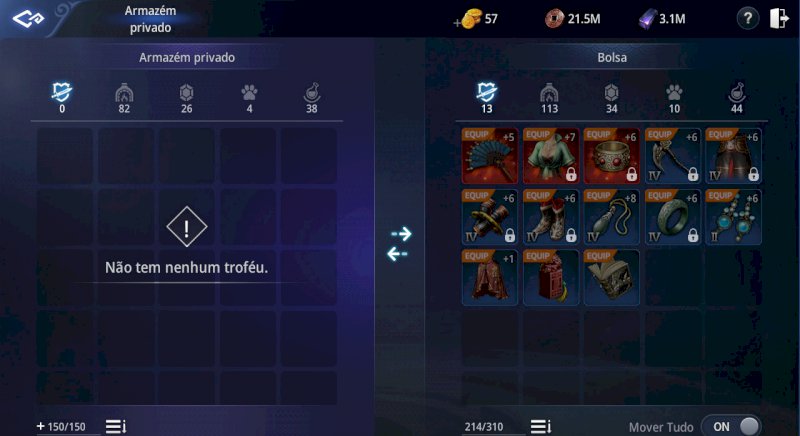The width and height of the screenshot is (800, 436).
Task: Toggle the Mover Tudo switch
Action: point(733,426)
